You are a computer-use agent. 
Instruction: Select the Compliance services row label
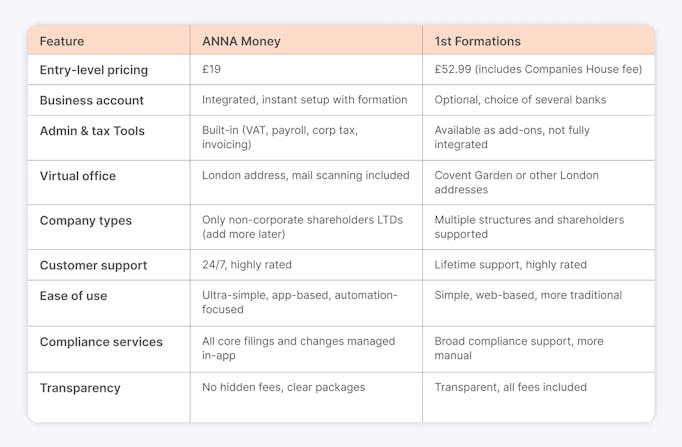[101, 342]
